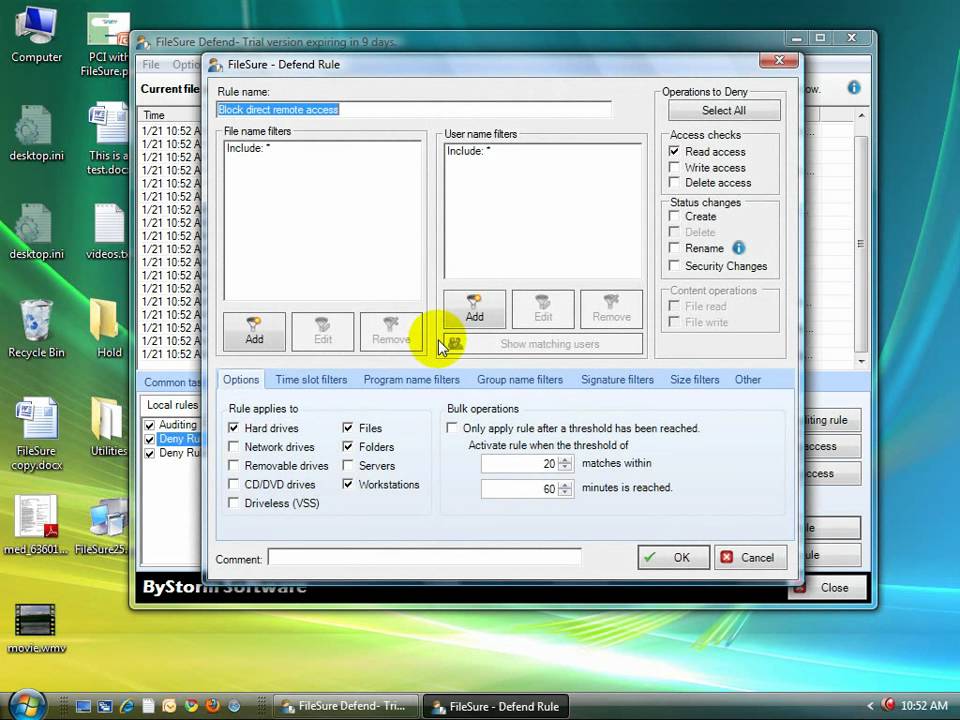960x720 pixels.
Task: Open Computer desktop icon
Action: click(x=36, y=34)
